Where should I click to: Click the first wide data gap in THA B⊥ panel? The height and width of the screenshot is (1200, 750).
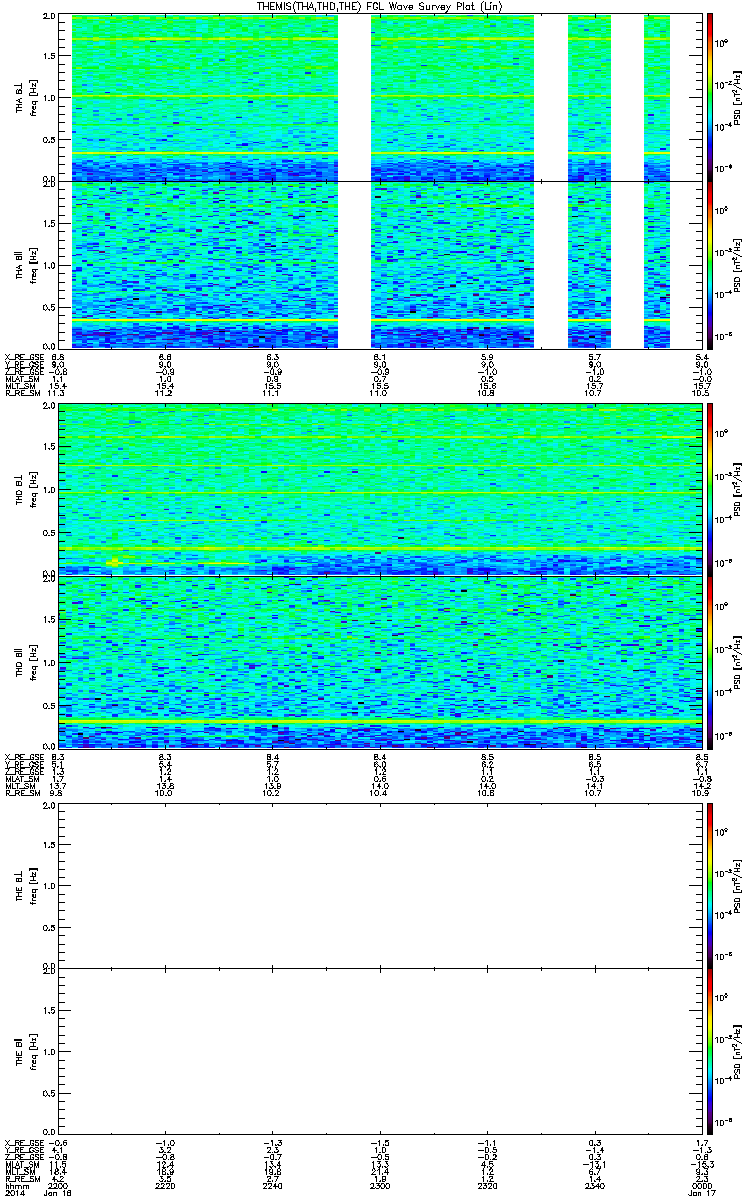click(x=355, y=97)
